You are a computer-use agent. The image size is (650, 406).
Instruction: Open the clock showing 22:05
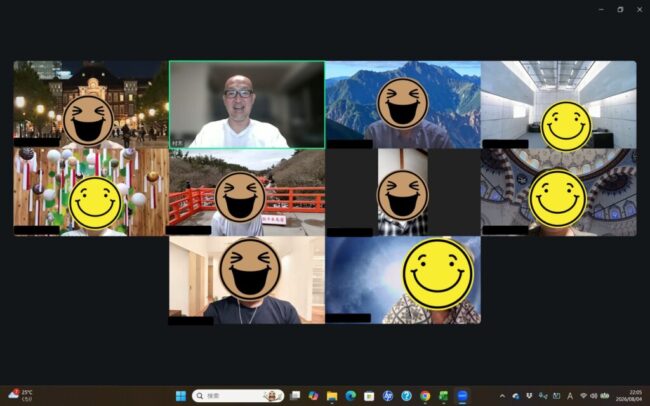click(x=631, y=396)
